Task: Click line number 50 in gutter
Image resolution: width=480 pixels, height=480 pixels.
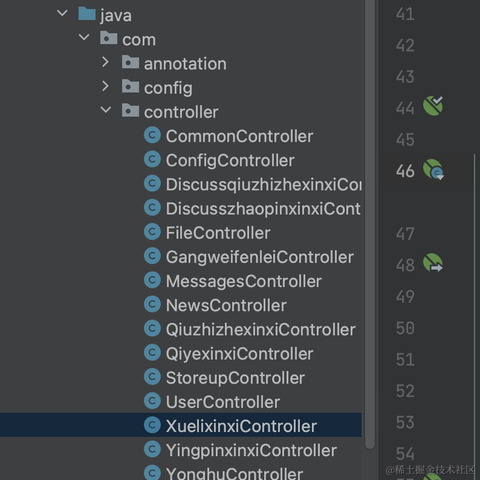Action: coord(405,328)
